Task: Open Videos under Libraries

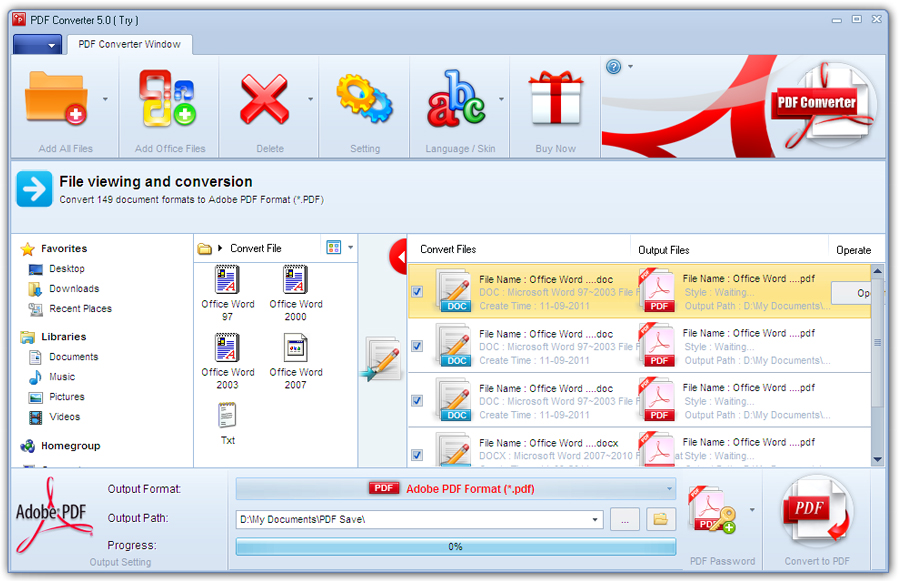Action: click(64, 417)
